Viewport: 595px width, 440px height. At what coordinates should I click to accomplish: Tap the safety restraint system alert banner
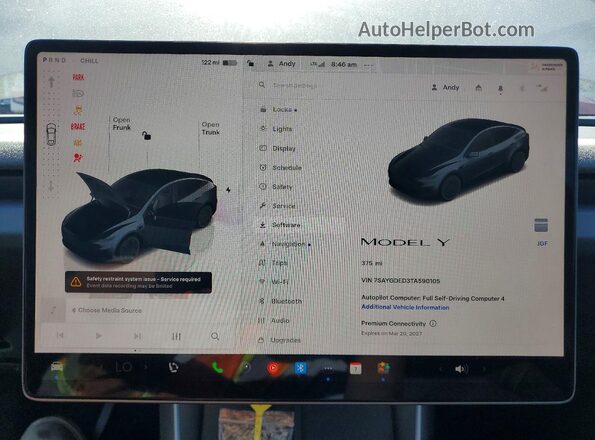138,282
